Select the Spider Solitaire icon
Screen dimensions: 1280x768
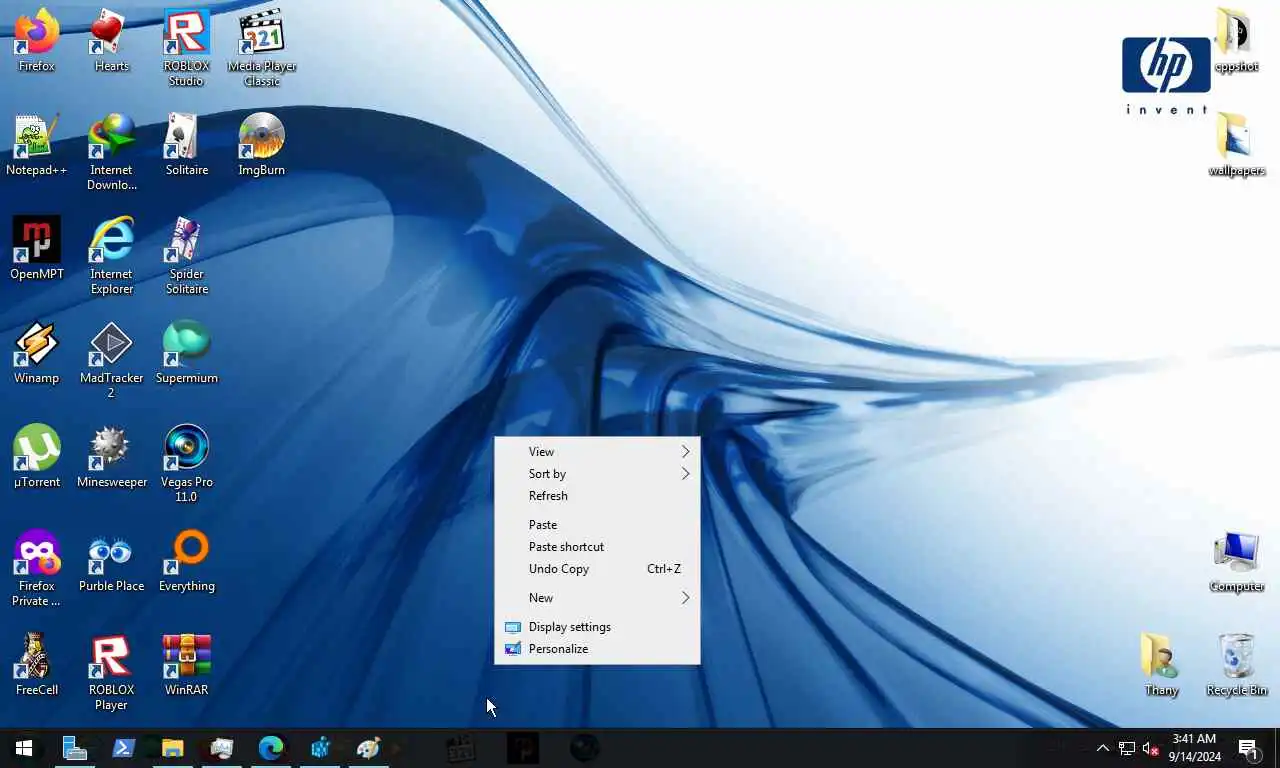click(x=187, y=257)
